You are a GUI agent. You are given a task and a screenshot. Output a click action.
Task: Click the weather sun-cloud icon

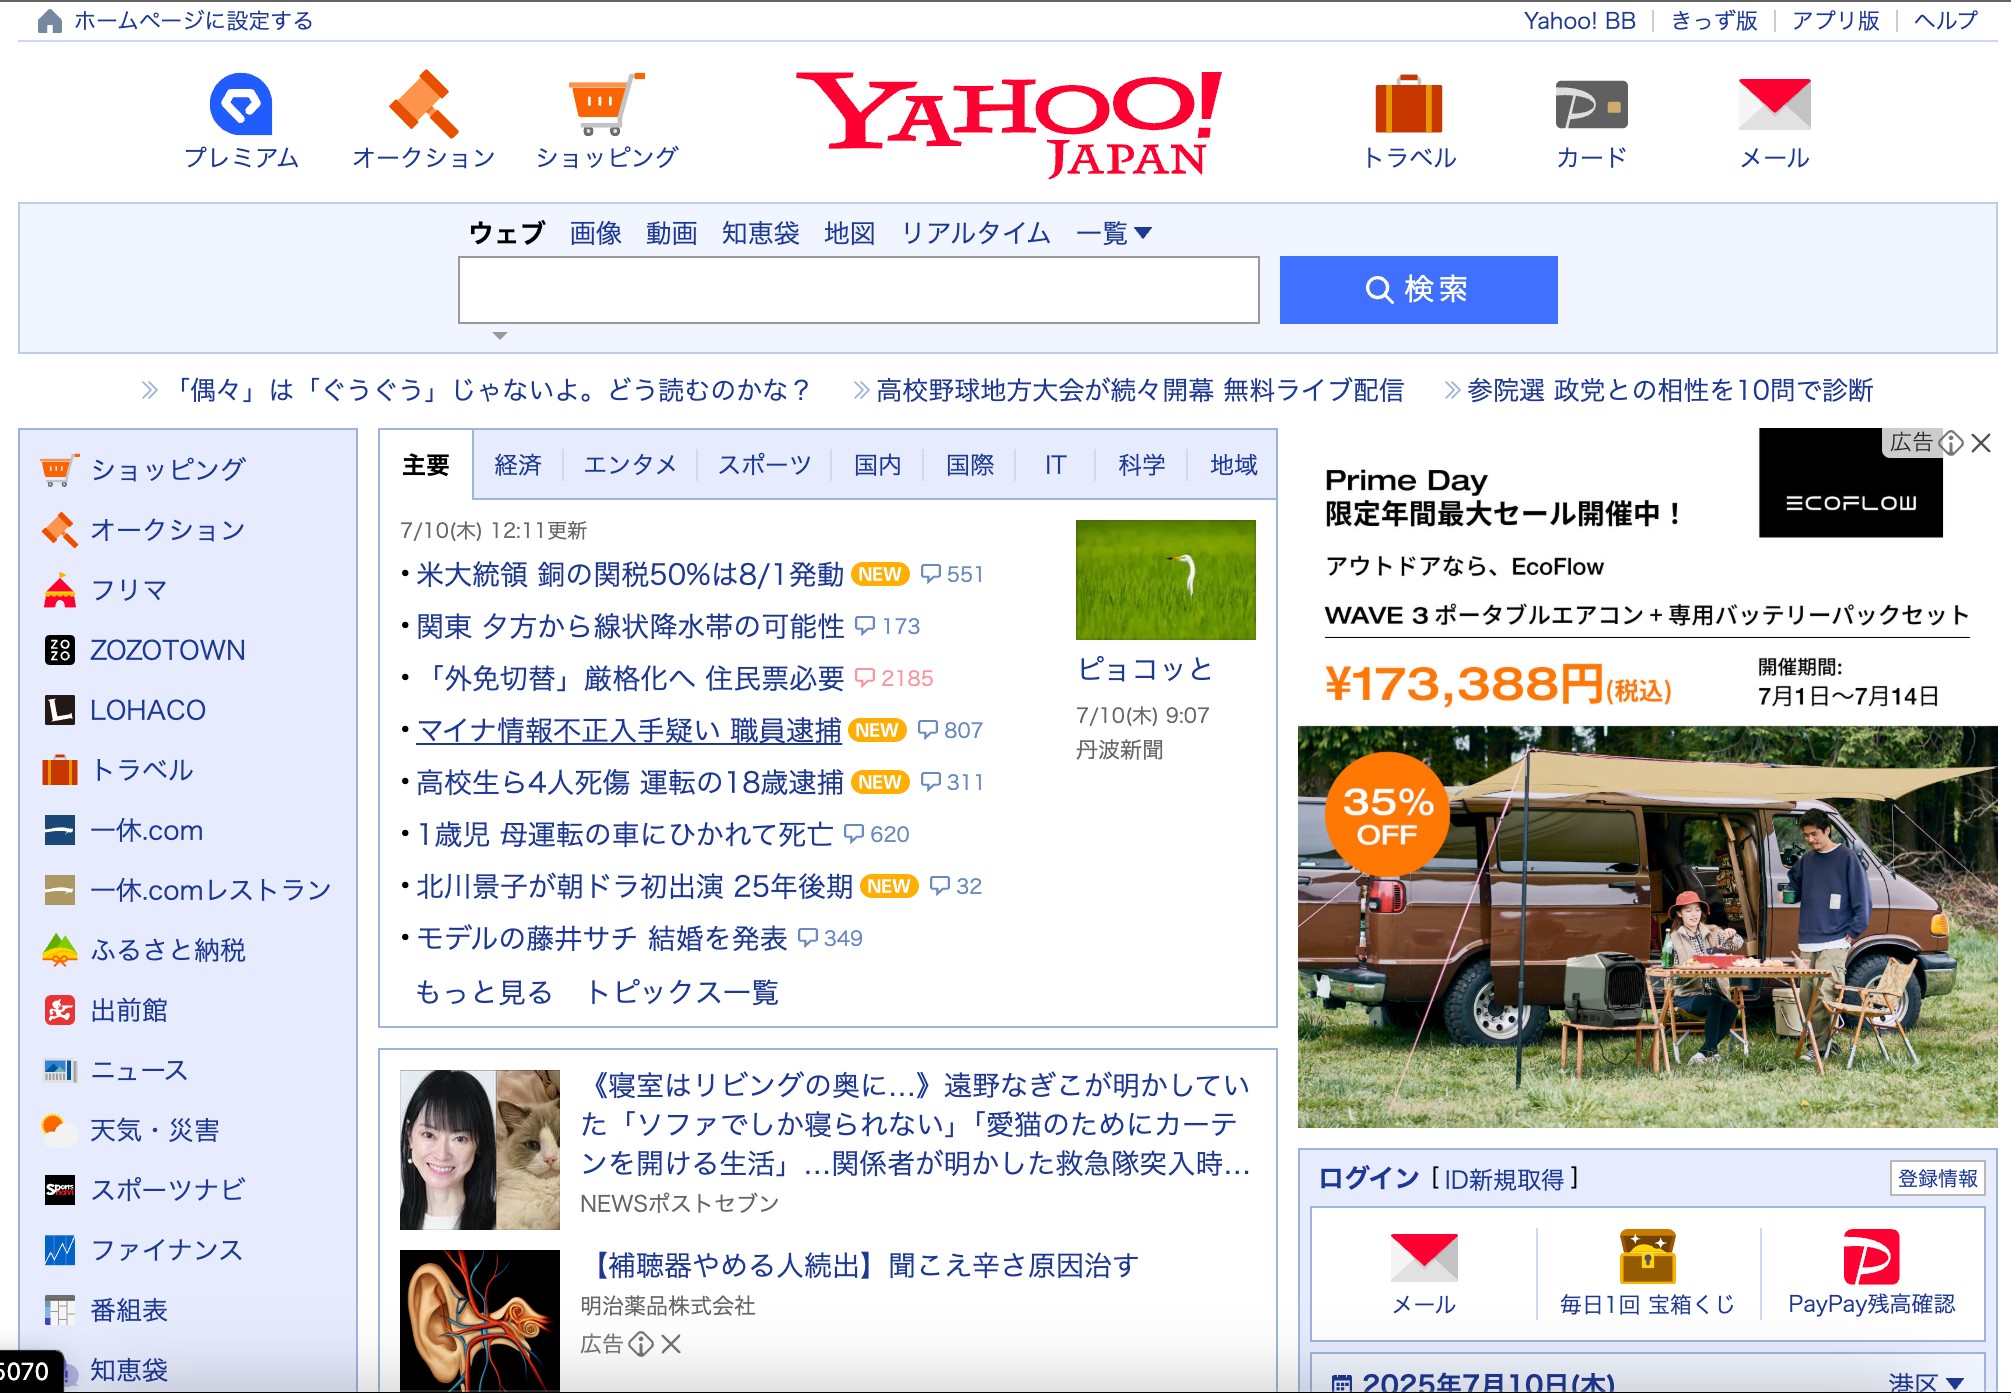click(x=60, y=1130)
